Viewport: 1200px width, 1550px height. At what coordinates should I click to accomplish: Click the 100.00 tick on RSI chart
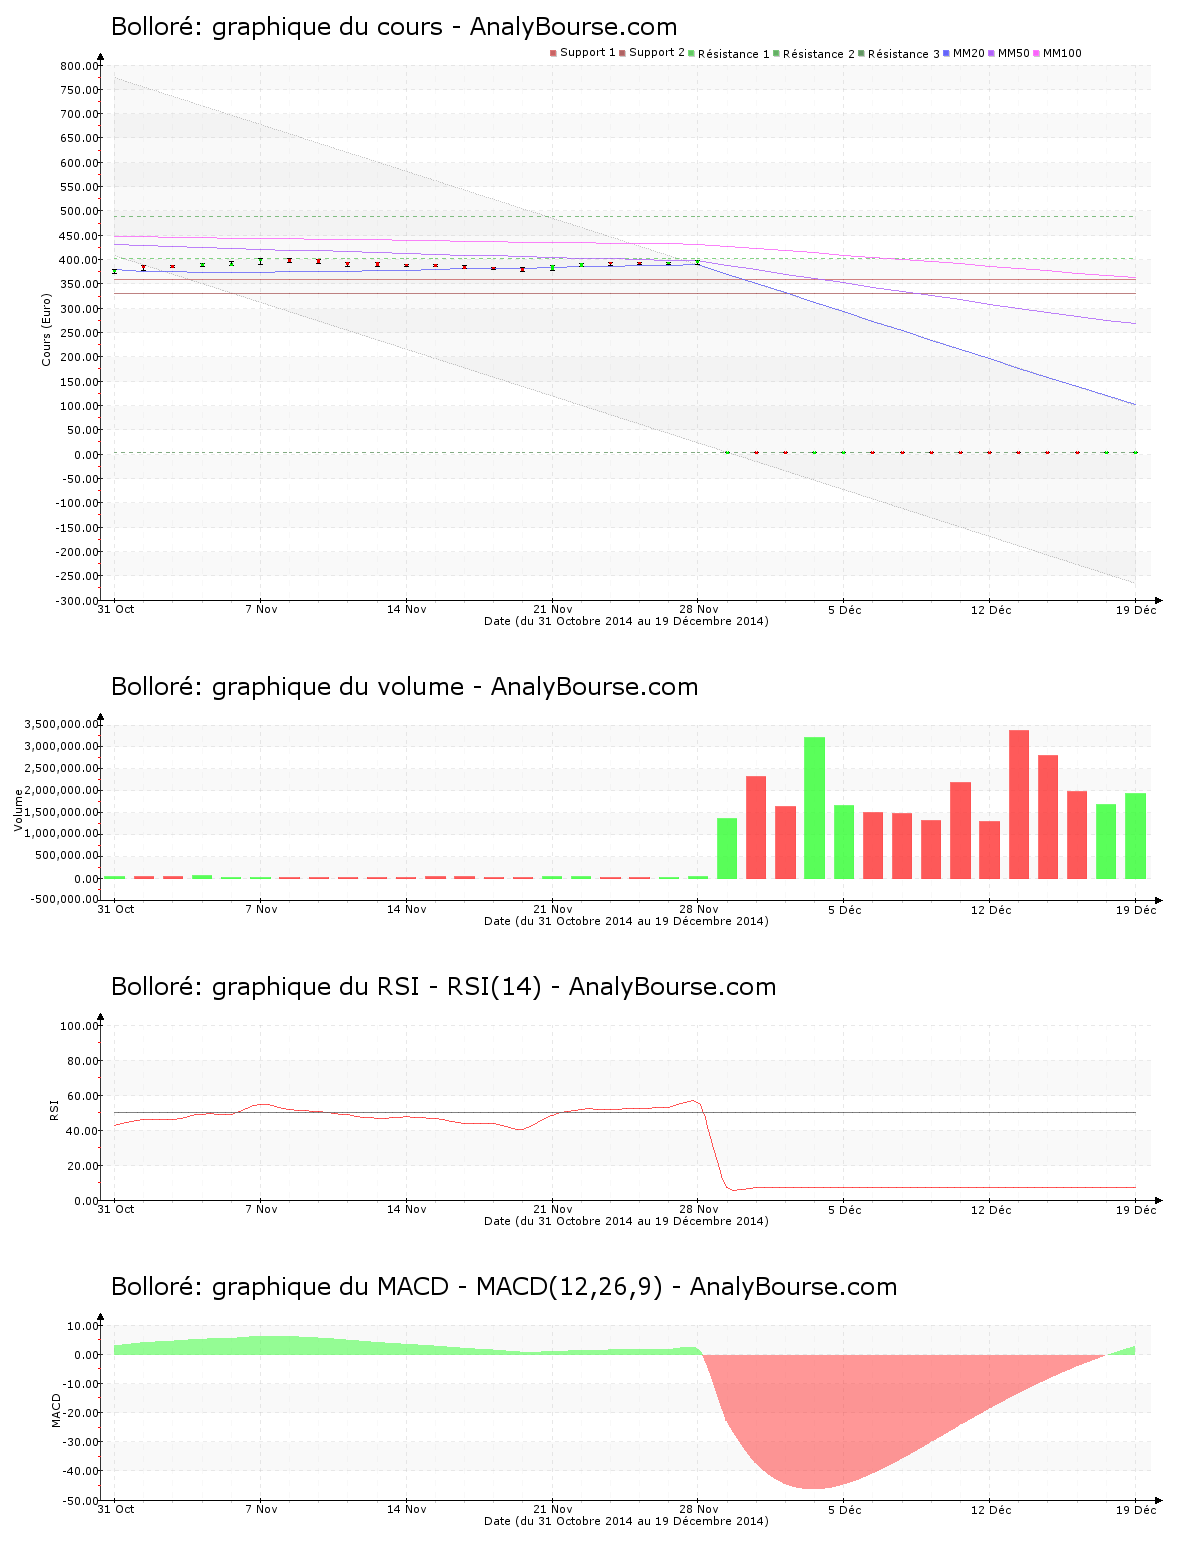coord(79,1026)
